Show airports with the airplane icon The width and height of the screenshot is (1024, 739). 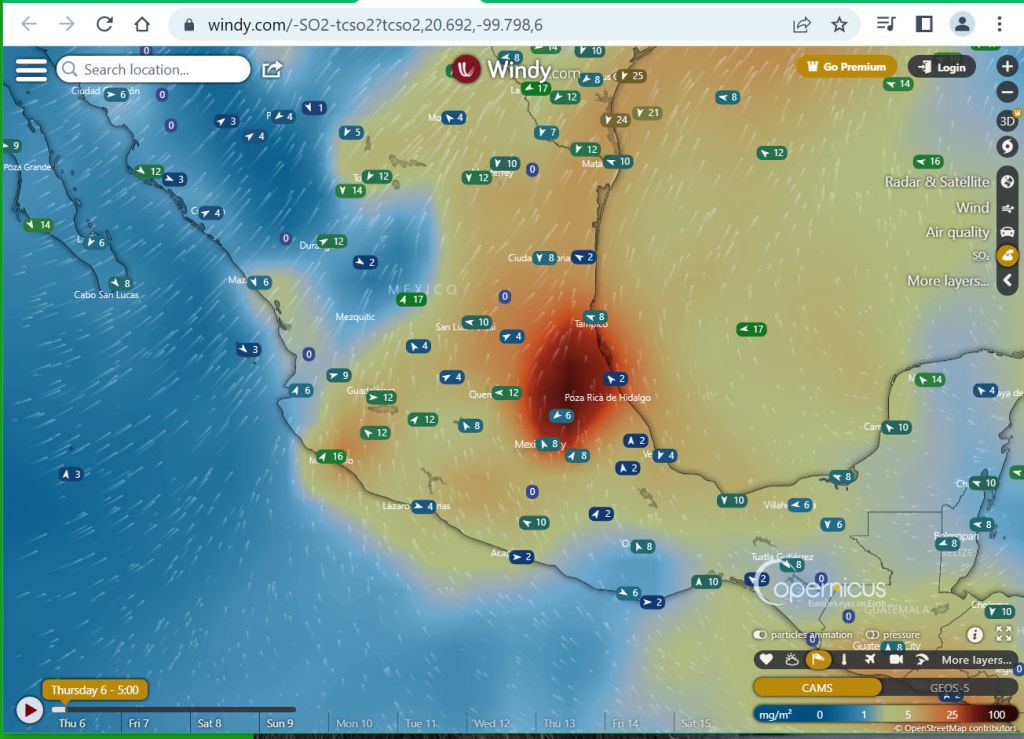point(869,659)
